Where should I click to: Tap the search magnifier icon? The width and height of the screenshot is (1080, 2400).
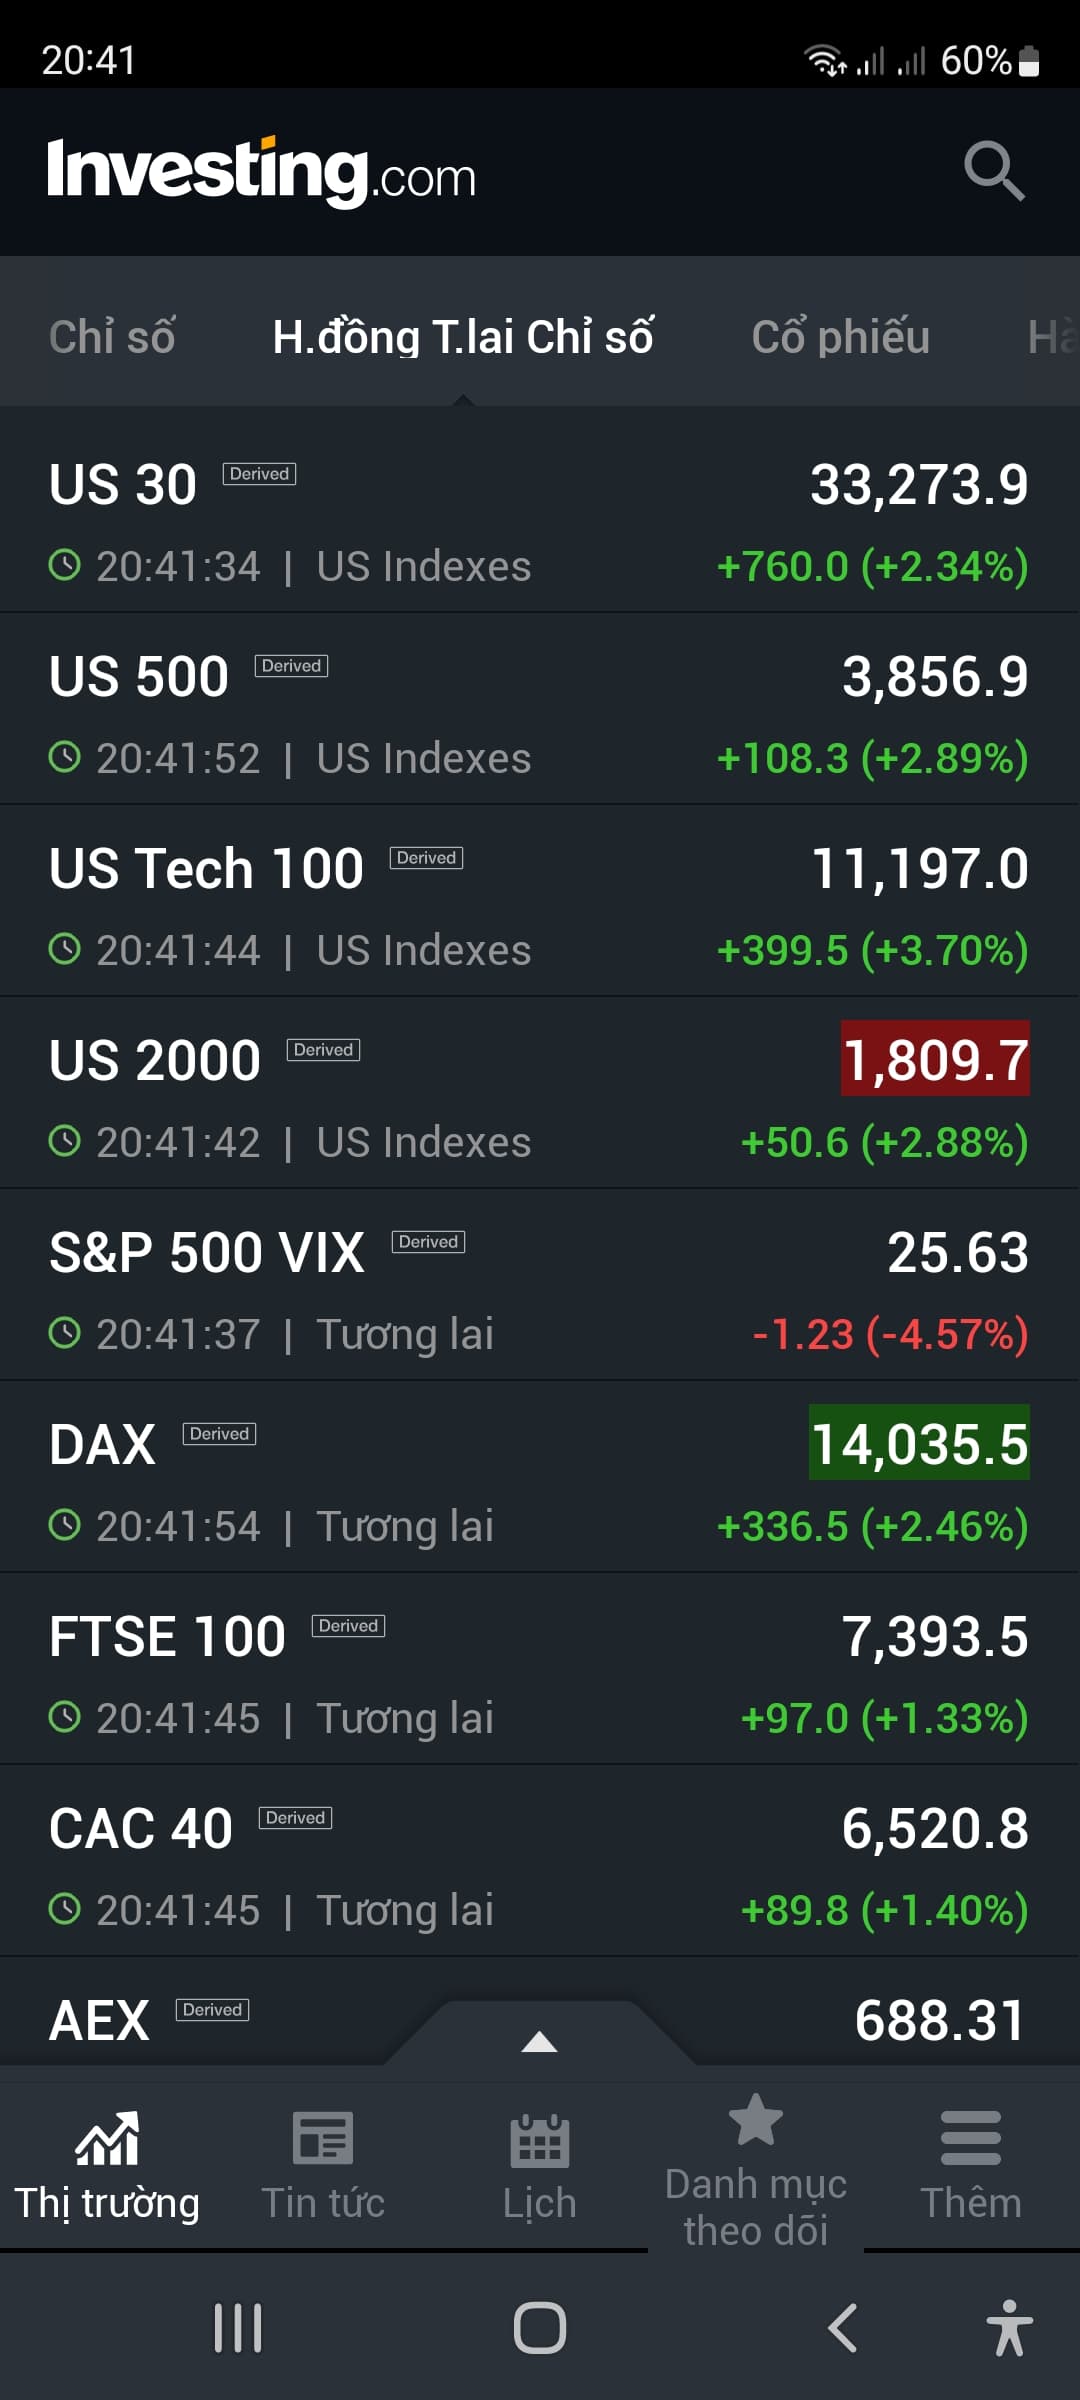993,171
